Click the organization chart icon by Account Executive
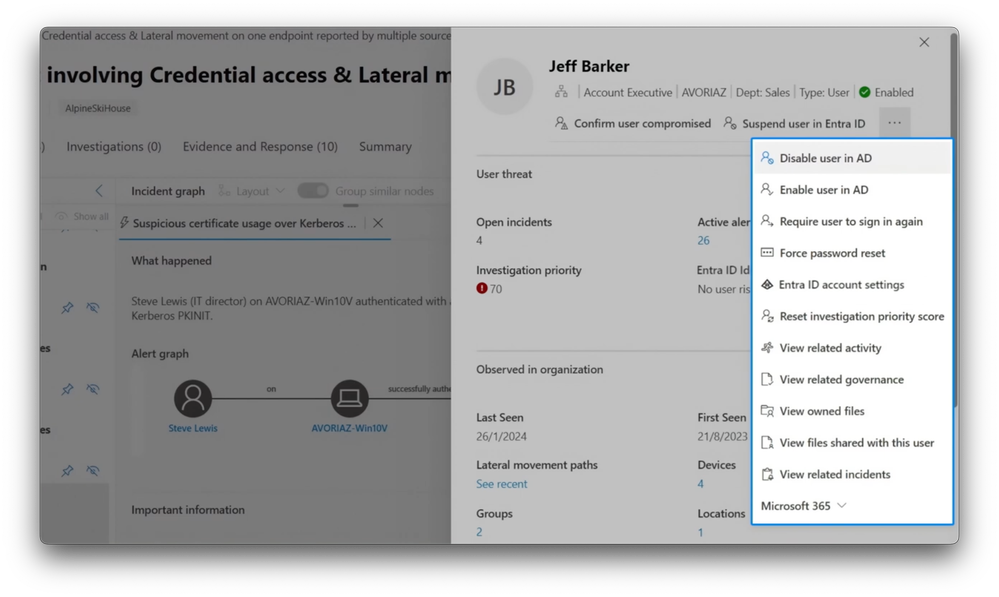 coord(561,92)
